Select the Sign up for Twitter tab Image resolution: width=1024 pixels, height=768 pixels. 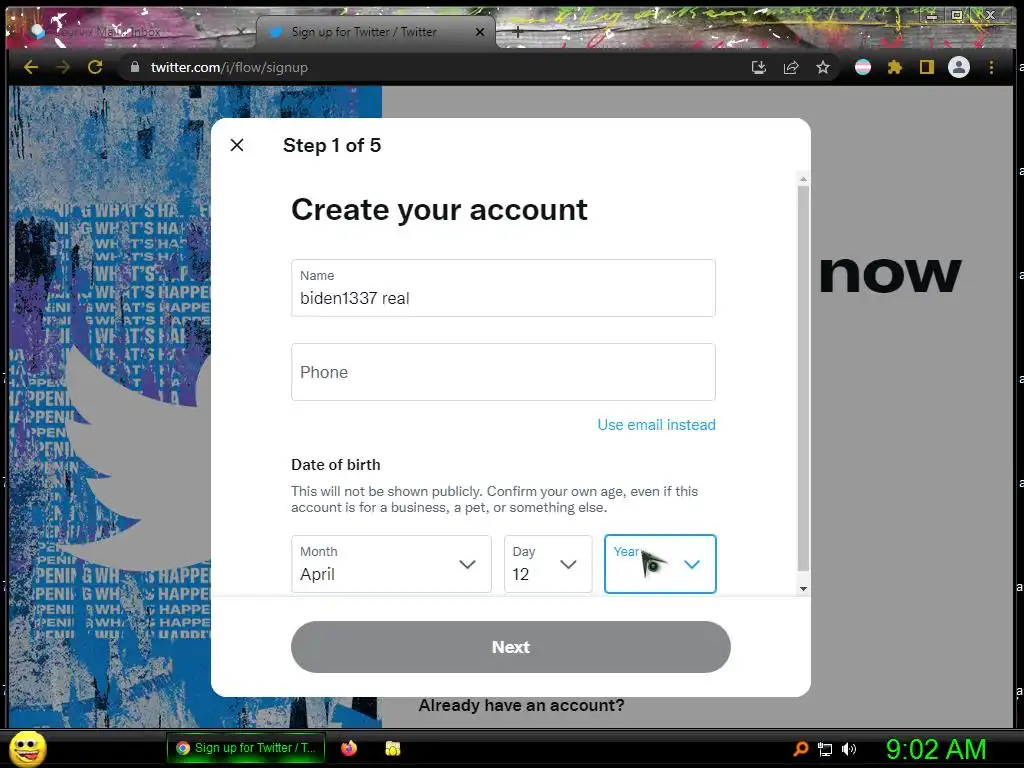376,31
